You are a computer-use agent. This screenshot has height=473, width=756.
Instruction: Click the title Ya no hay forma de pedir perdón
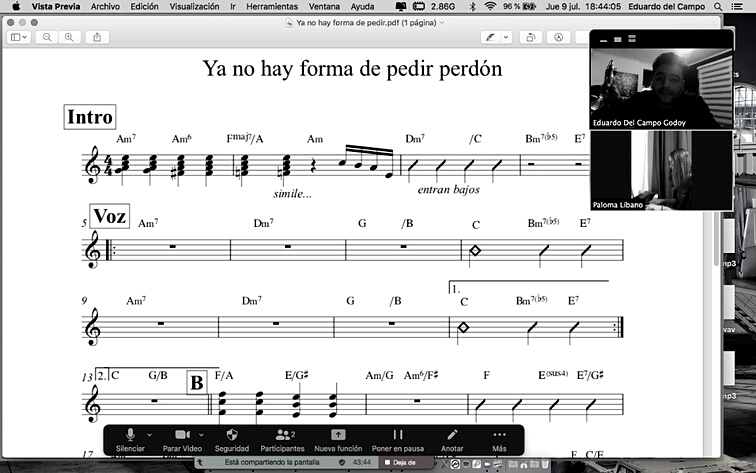coord(352,68)
